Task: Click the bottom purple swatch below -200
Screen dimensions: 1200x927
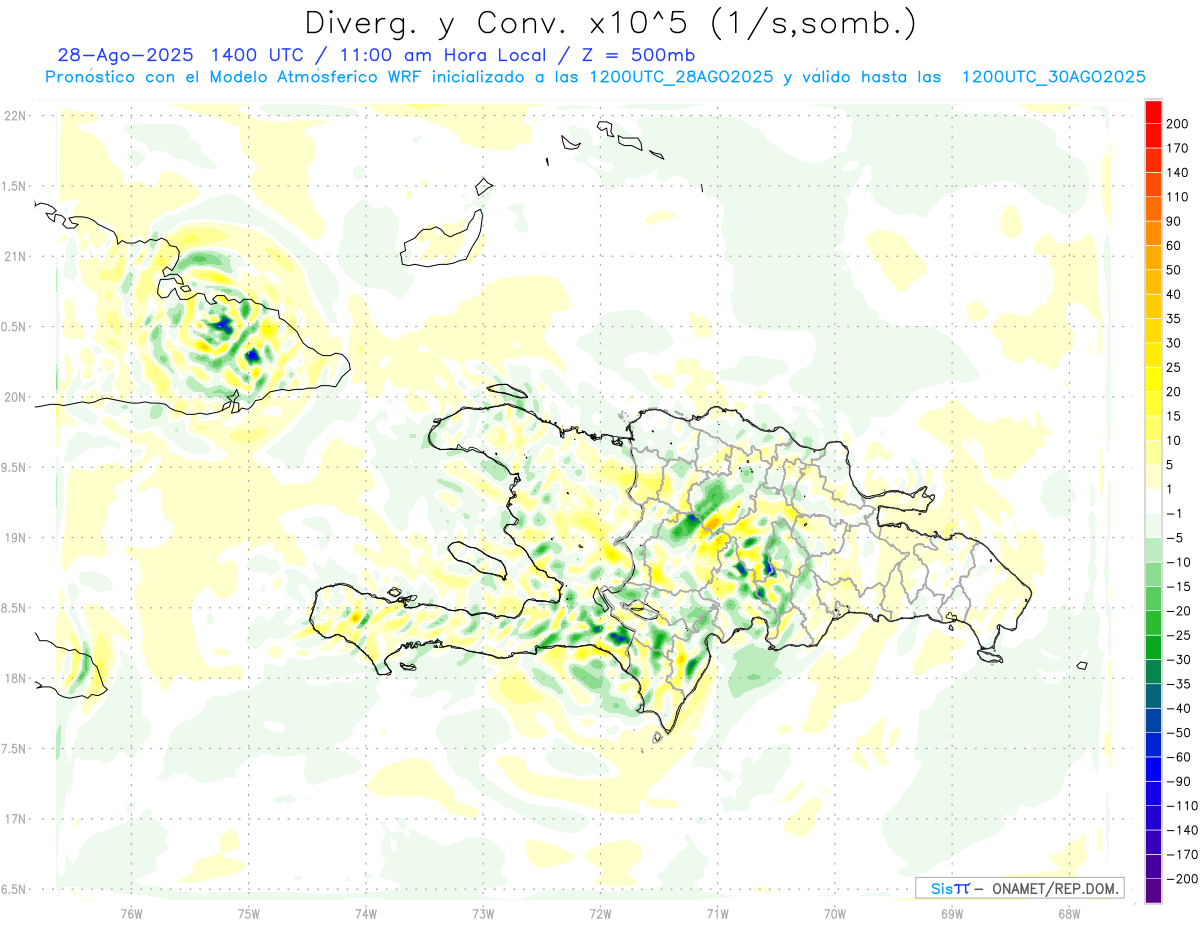Action: [x=1153, y=892]
